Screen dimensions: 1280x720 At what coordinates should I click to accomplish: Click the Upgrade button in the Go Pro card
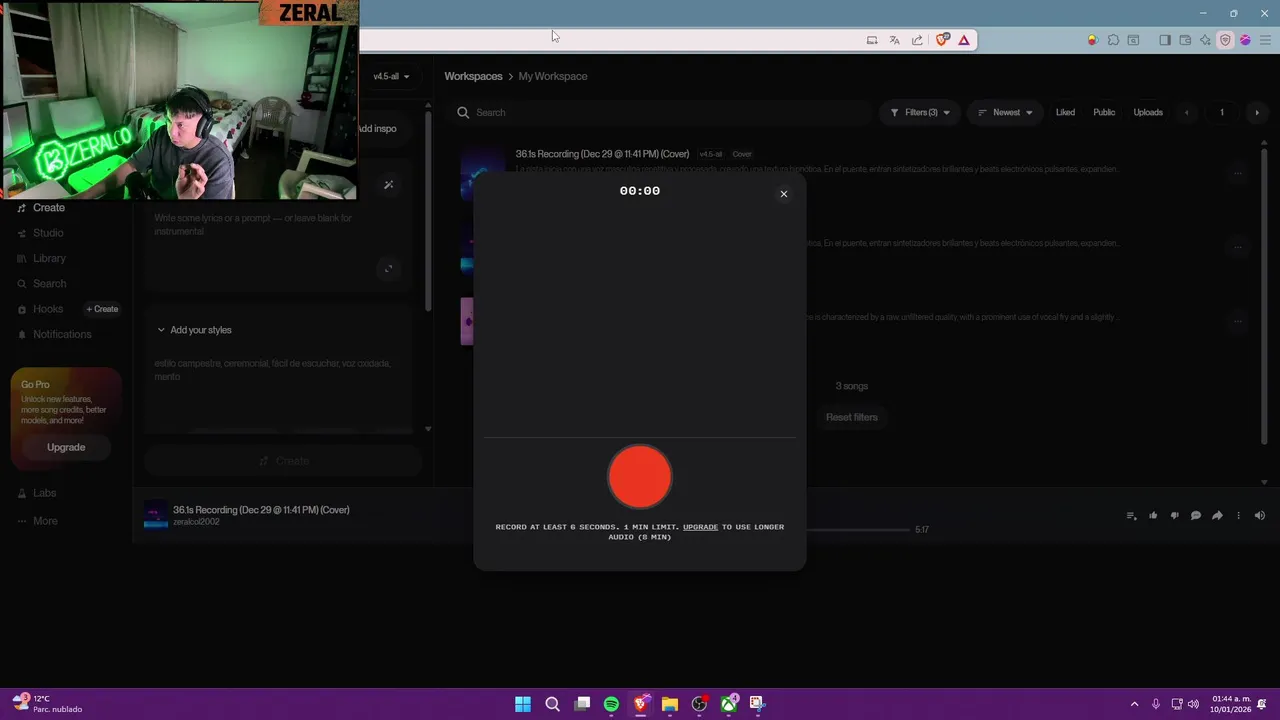coord(66,447)
